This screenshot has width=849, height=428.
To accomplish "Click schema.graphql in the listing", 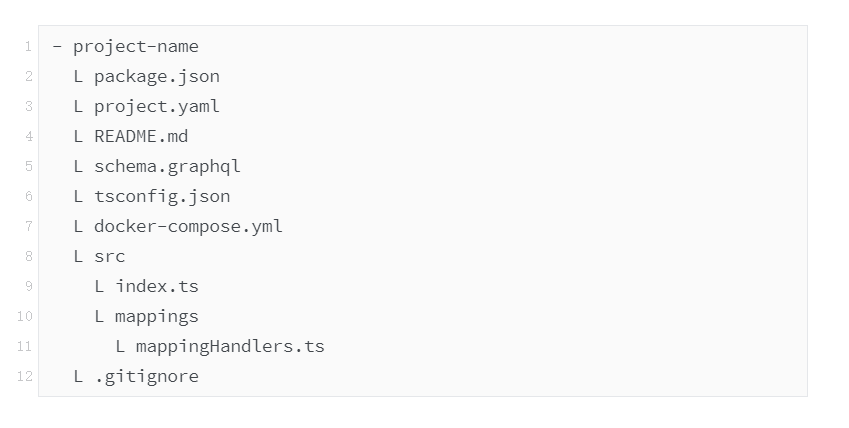I will [x=167, y=166].
